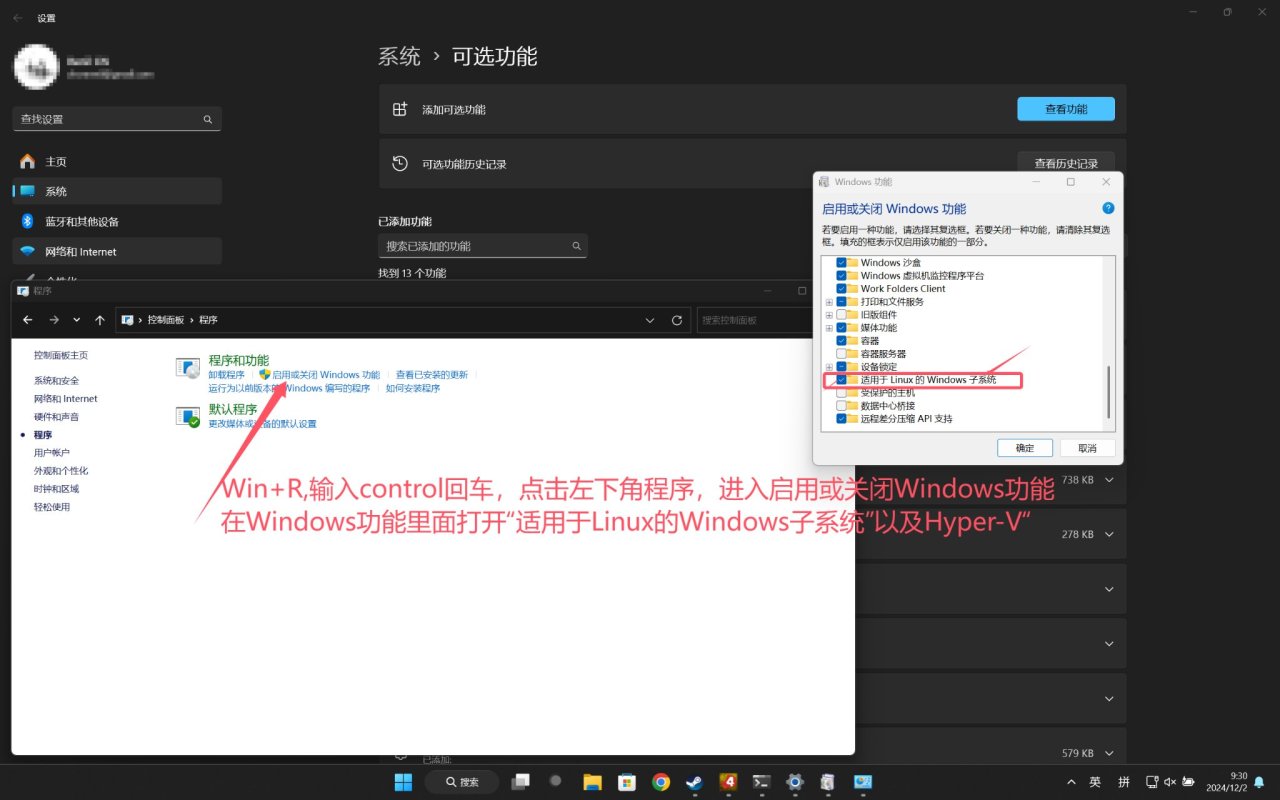This screenshot has height=800, width=1280.
Task: Click the Default Programs icon
Action: click(188, 416)
